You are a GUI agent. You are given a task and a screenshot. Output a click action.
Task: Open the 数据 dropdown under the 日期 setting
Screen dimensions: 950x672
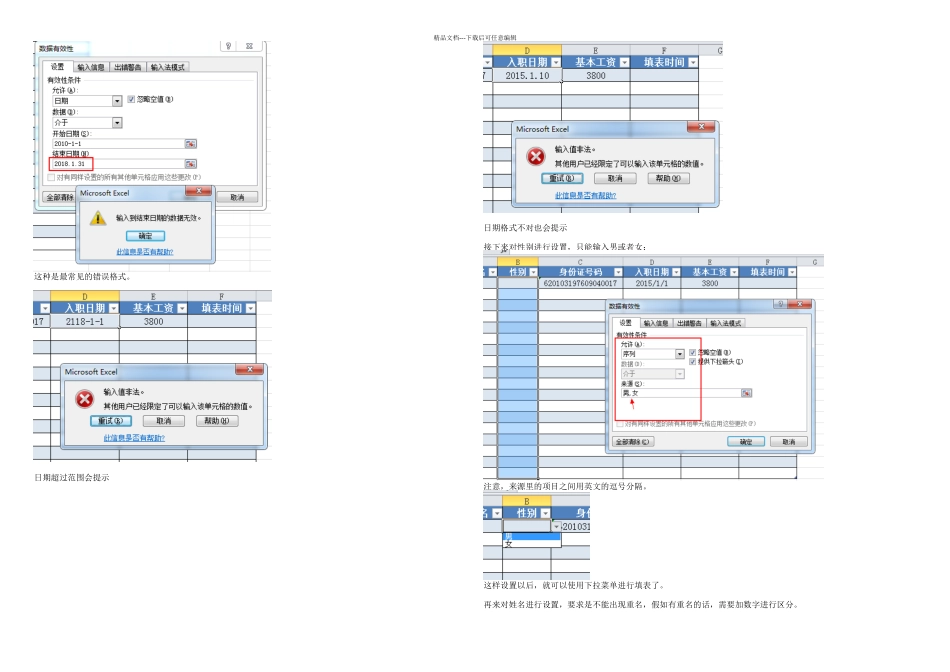pyautogui.click(x=117, y=123)
